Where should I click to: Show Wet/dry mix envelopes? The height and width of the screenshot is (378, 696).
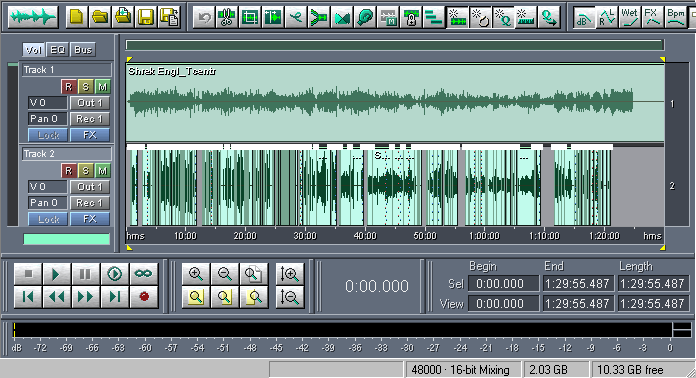pos(630,17)
